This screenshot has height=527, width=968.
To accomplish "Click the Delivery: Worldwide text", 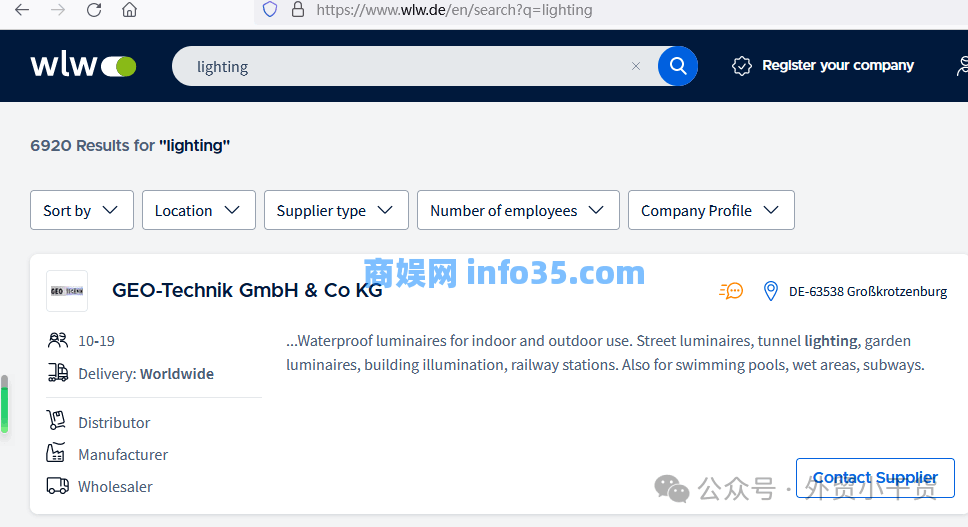I will point(146,373).
